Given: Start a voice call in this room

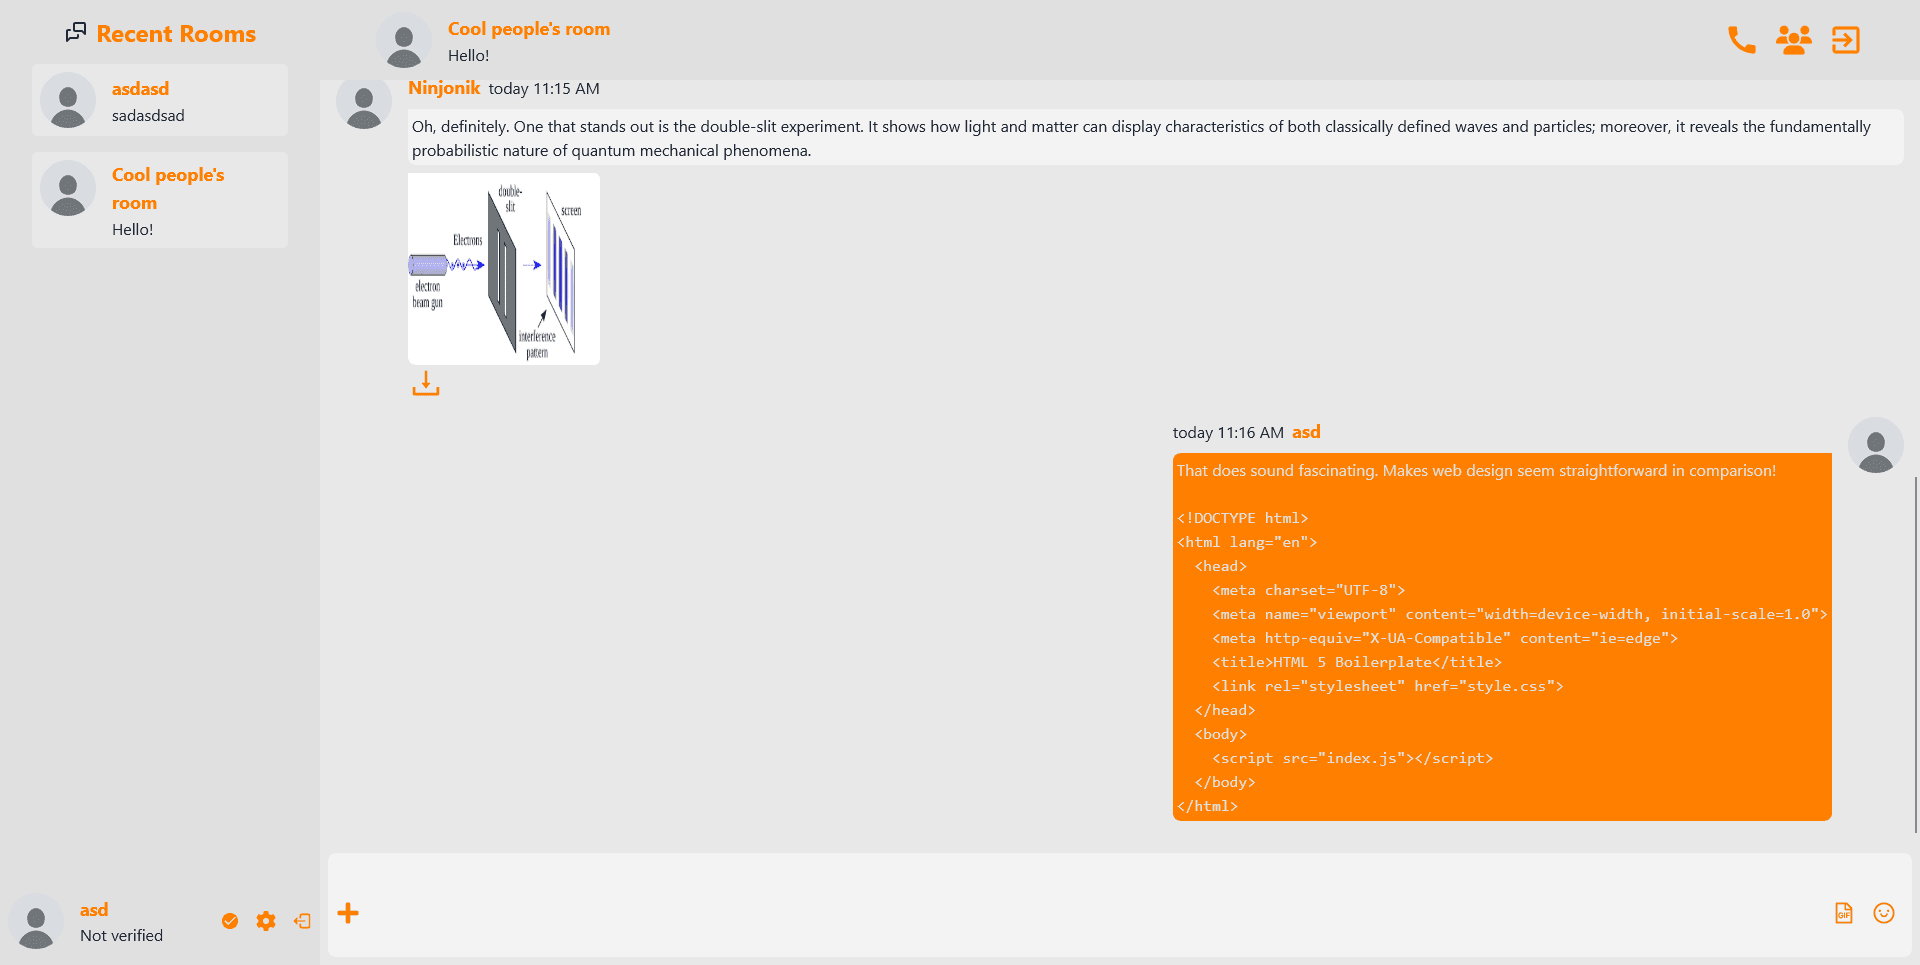Looking at the screenshot, I should click(1741, 40).
